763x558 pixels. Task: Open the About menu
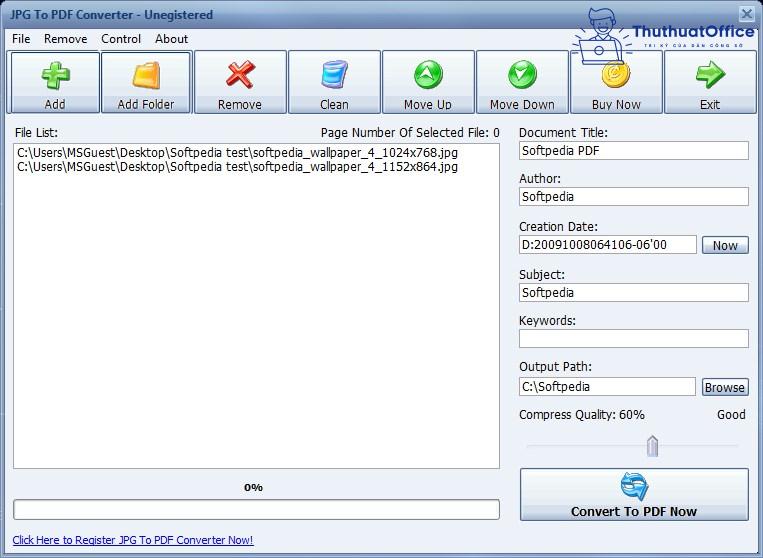pyautogui.click(x=171, y=39)
